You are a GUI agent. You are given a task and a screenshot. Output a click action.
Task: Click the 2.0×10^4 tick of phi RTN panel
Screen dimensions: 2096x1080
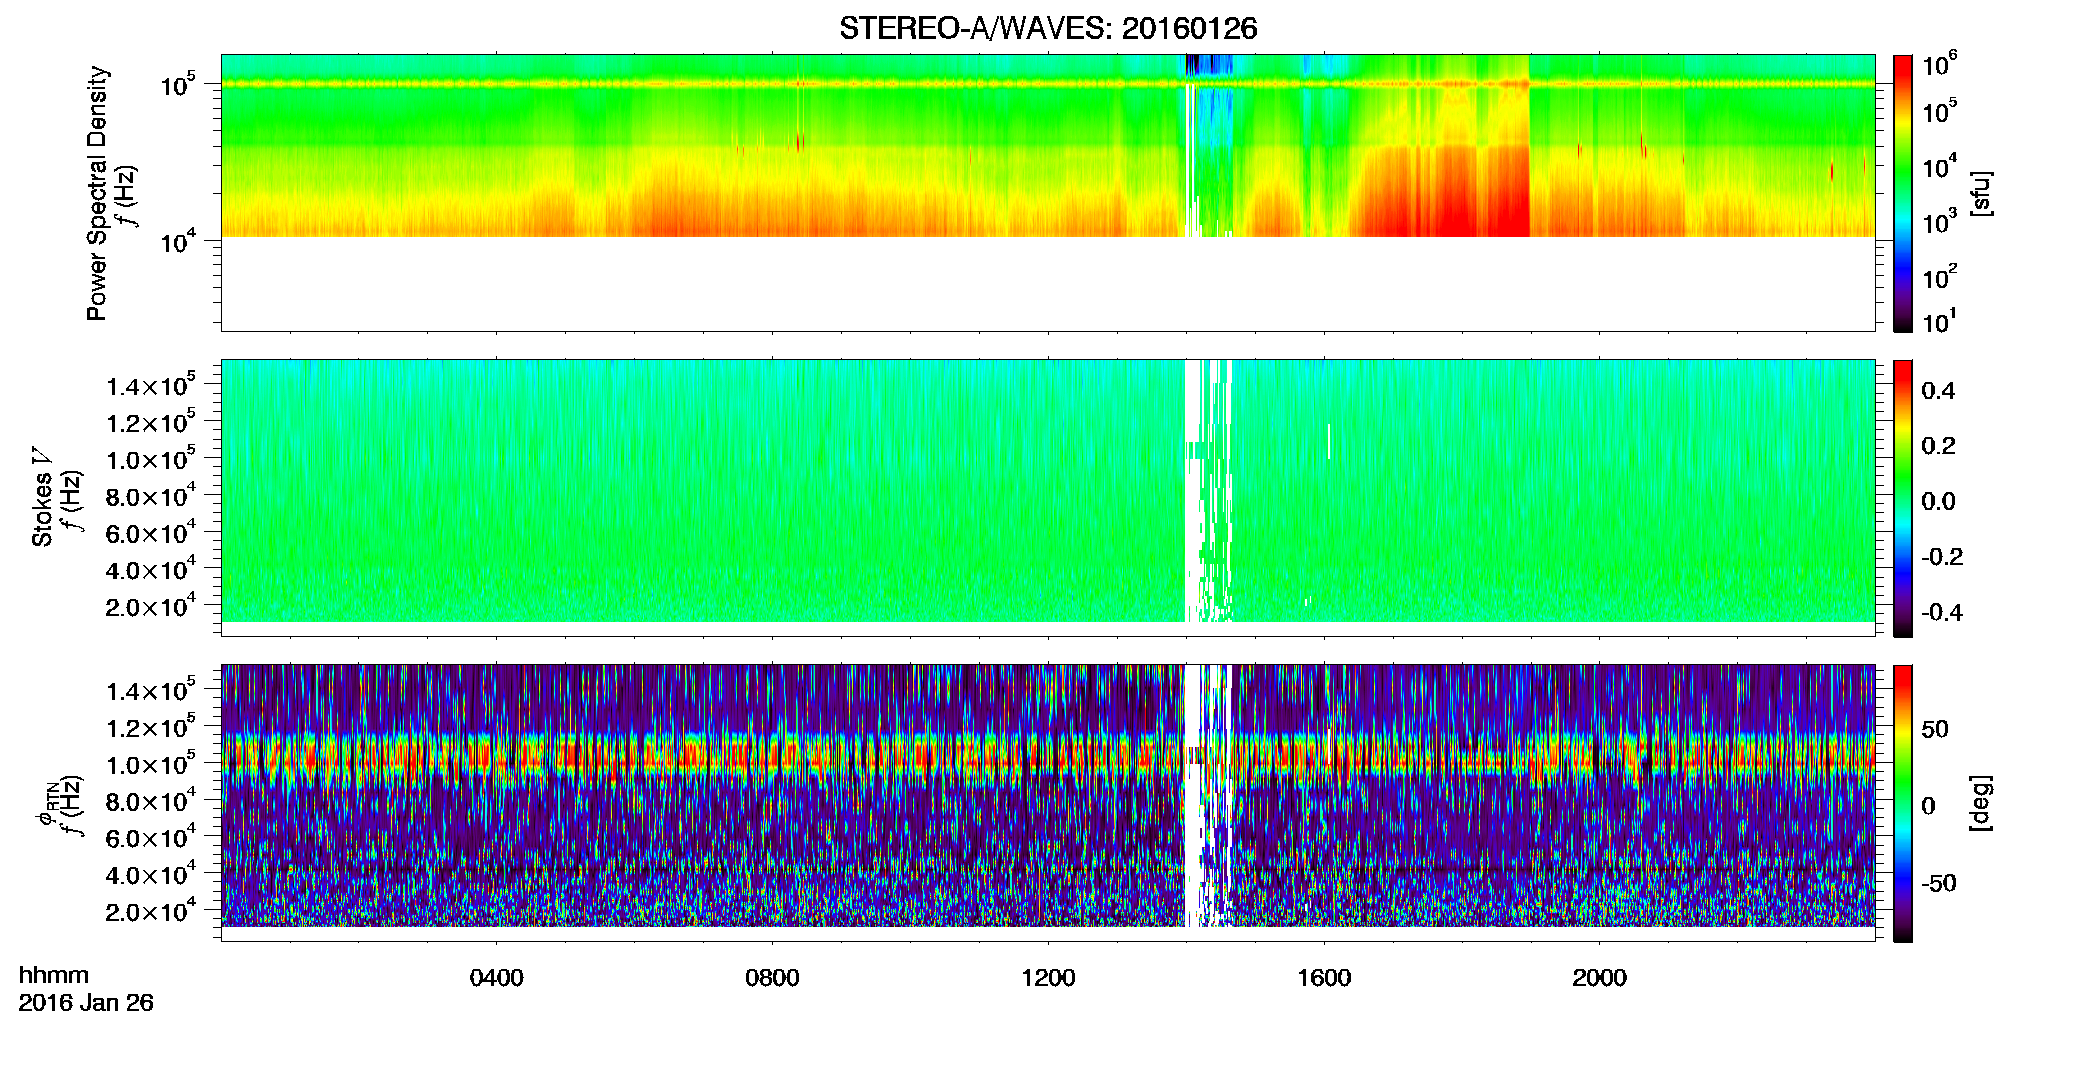click(151, 910)
